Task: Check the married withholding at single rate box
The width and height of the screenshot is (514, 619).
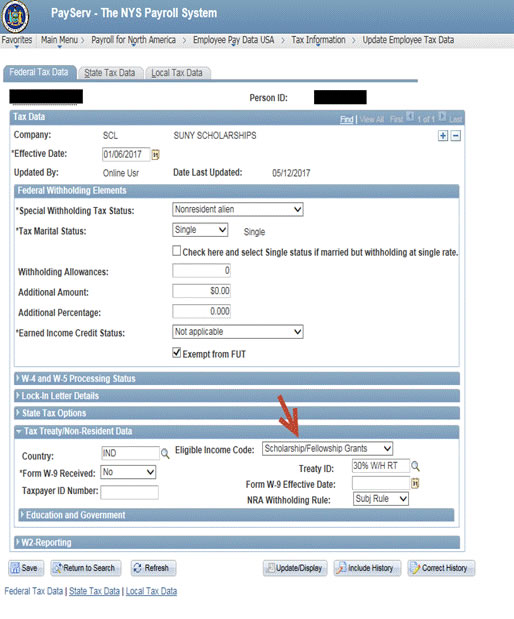Action: coord(176,251)
